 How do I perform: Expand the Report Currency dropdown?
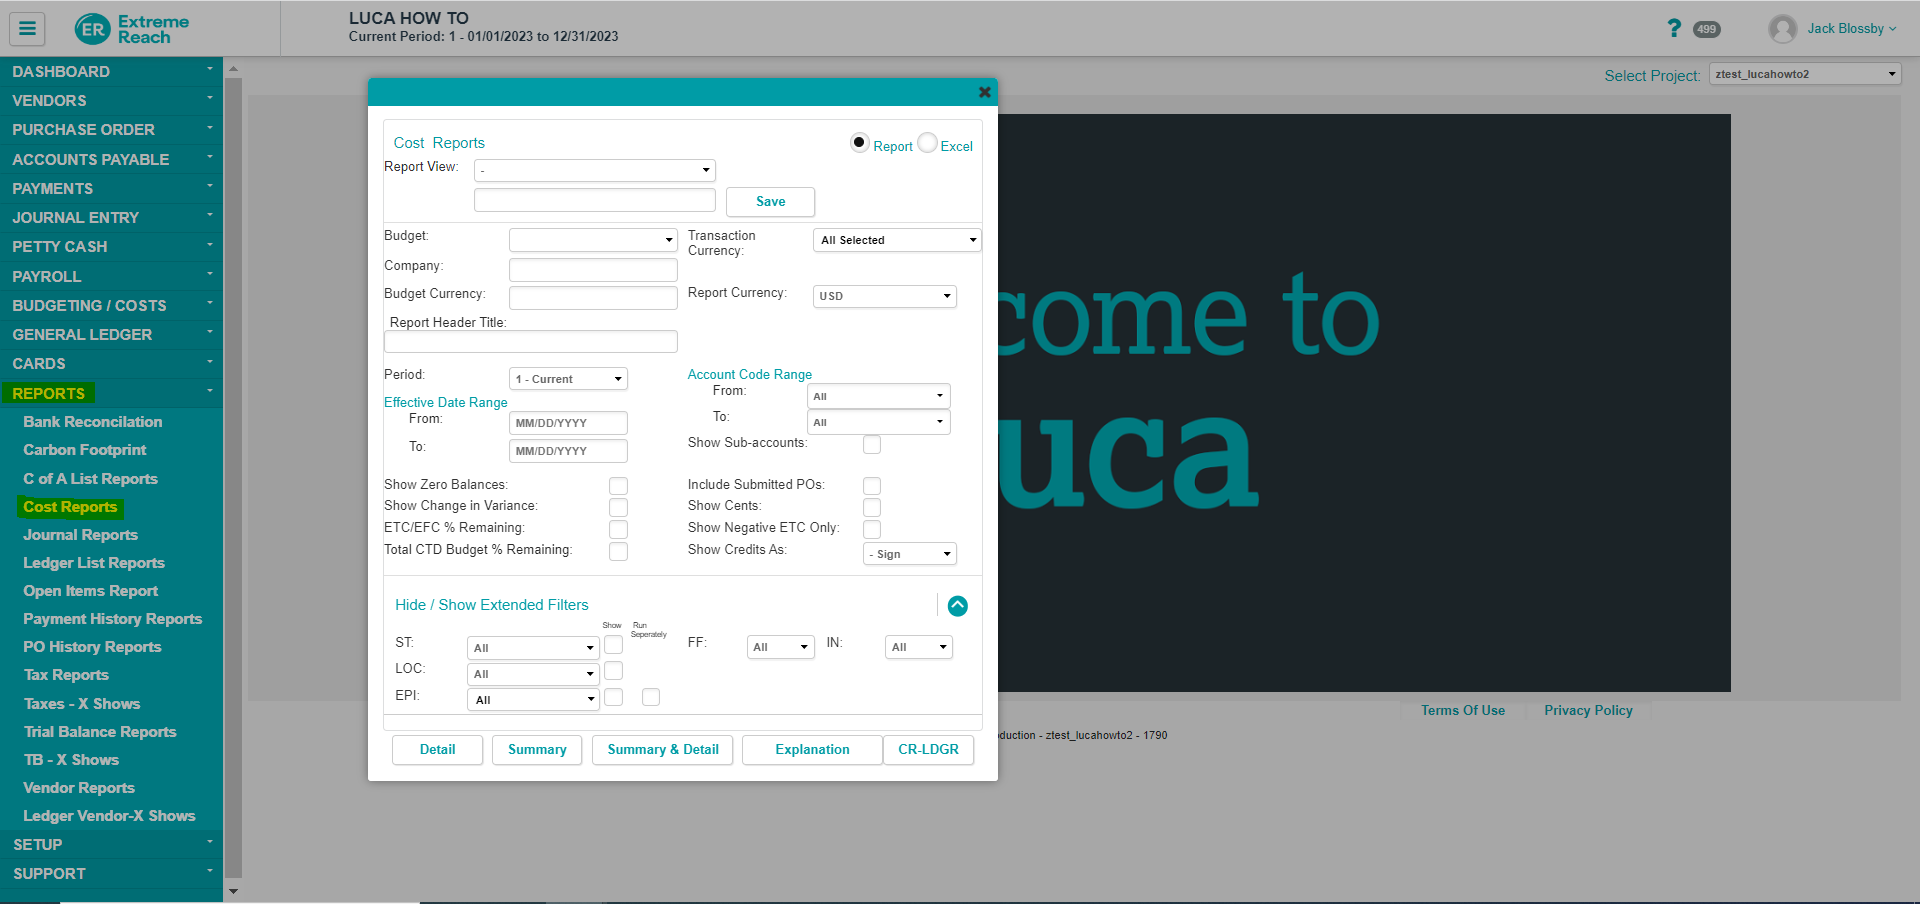(884, 296)
